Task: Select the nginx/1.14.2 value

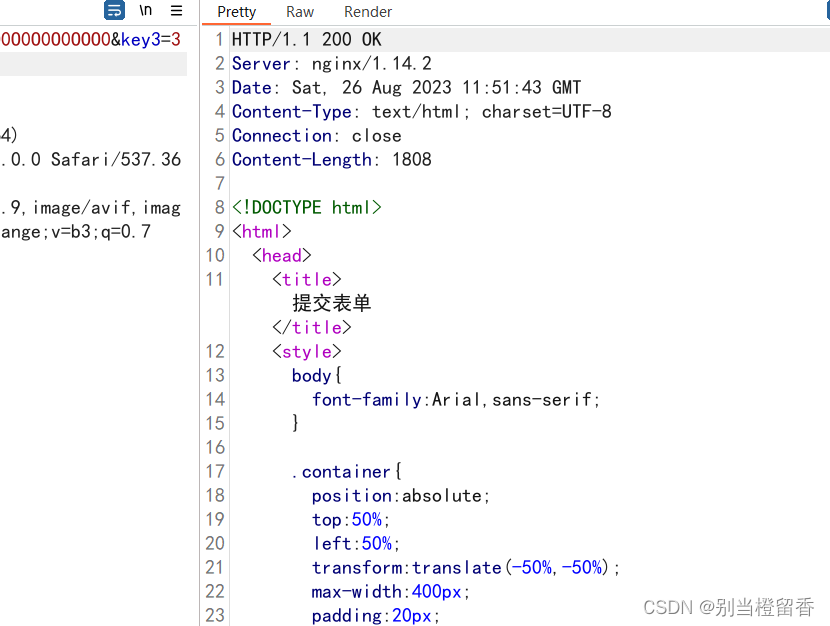Action: (372, 63)
